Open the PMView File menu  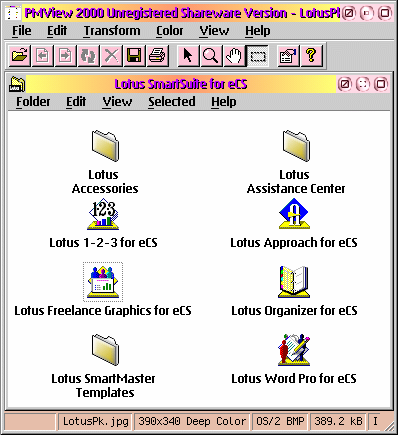pyautogui.click(x=22, y=31)
